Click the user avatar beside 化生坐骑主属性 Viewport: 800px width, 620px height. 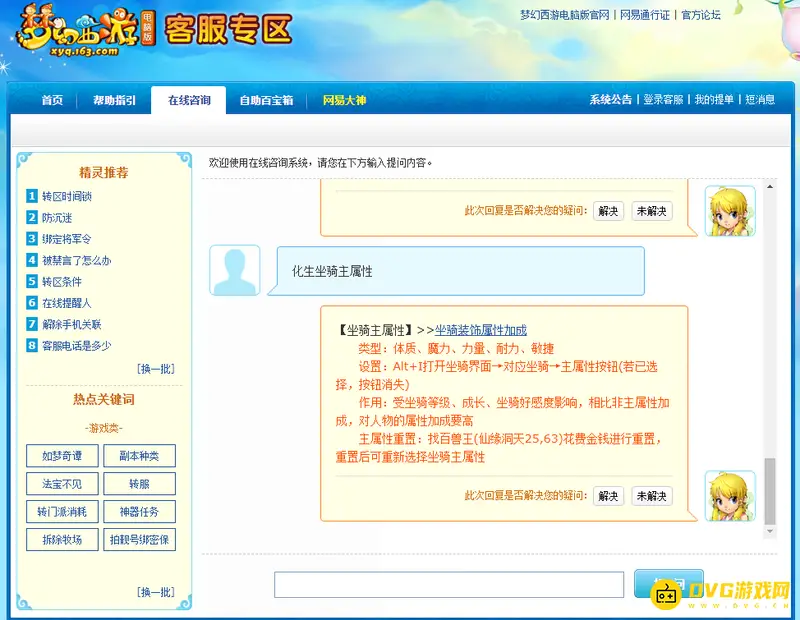(x=235, y=270)
